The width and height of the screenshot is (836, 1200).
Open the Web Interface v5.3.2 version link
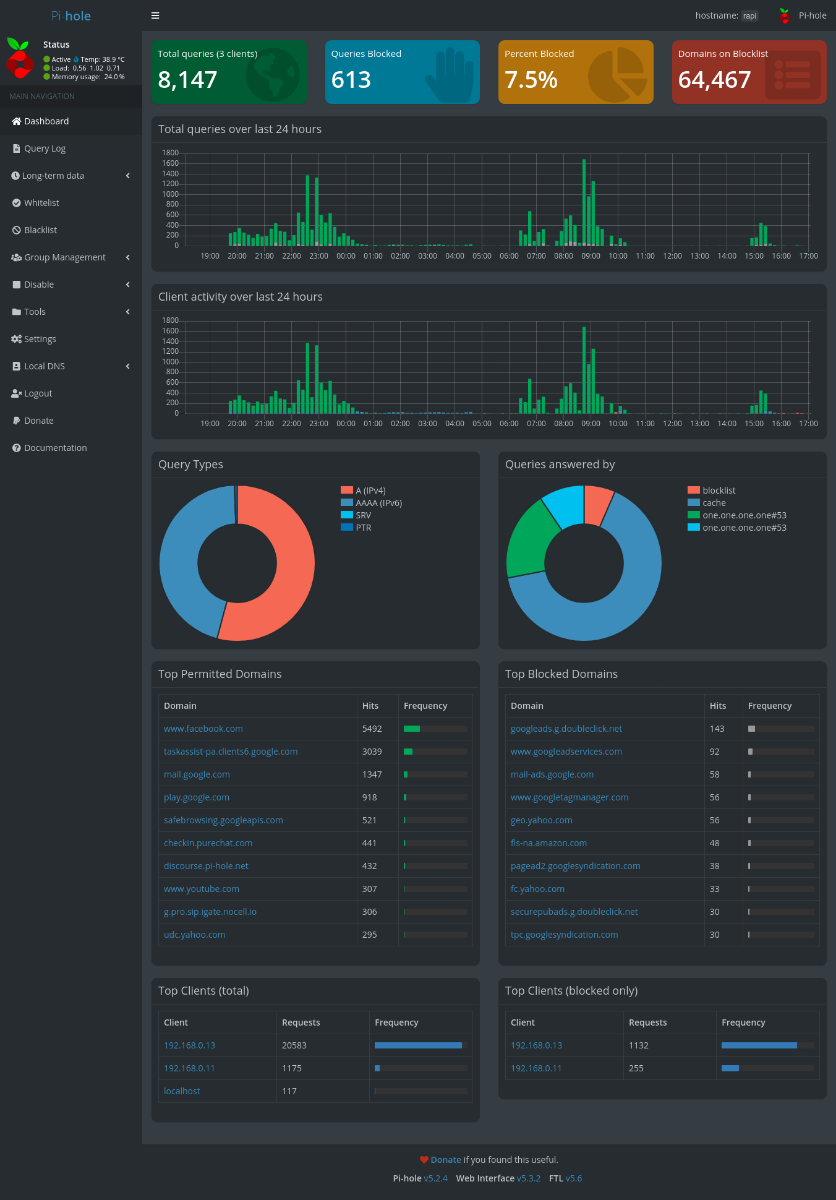pos(528,1179)
